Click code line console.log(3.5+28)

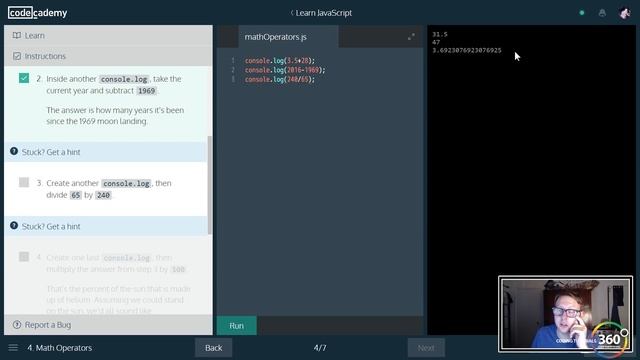280,60
